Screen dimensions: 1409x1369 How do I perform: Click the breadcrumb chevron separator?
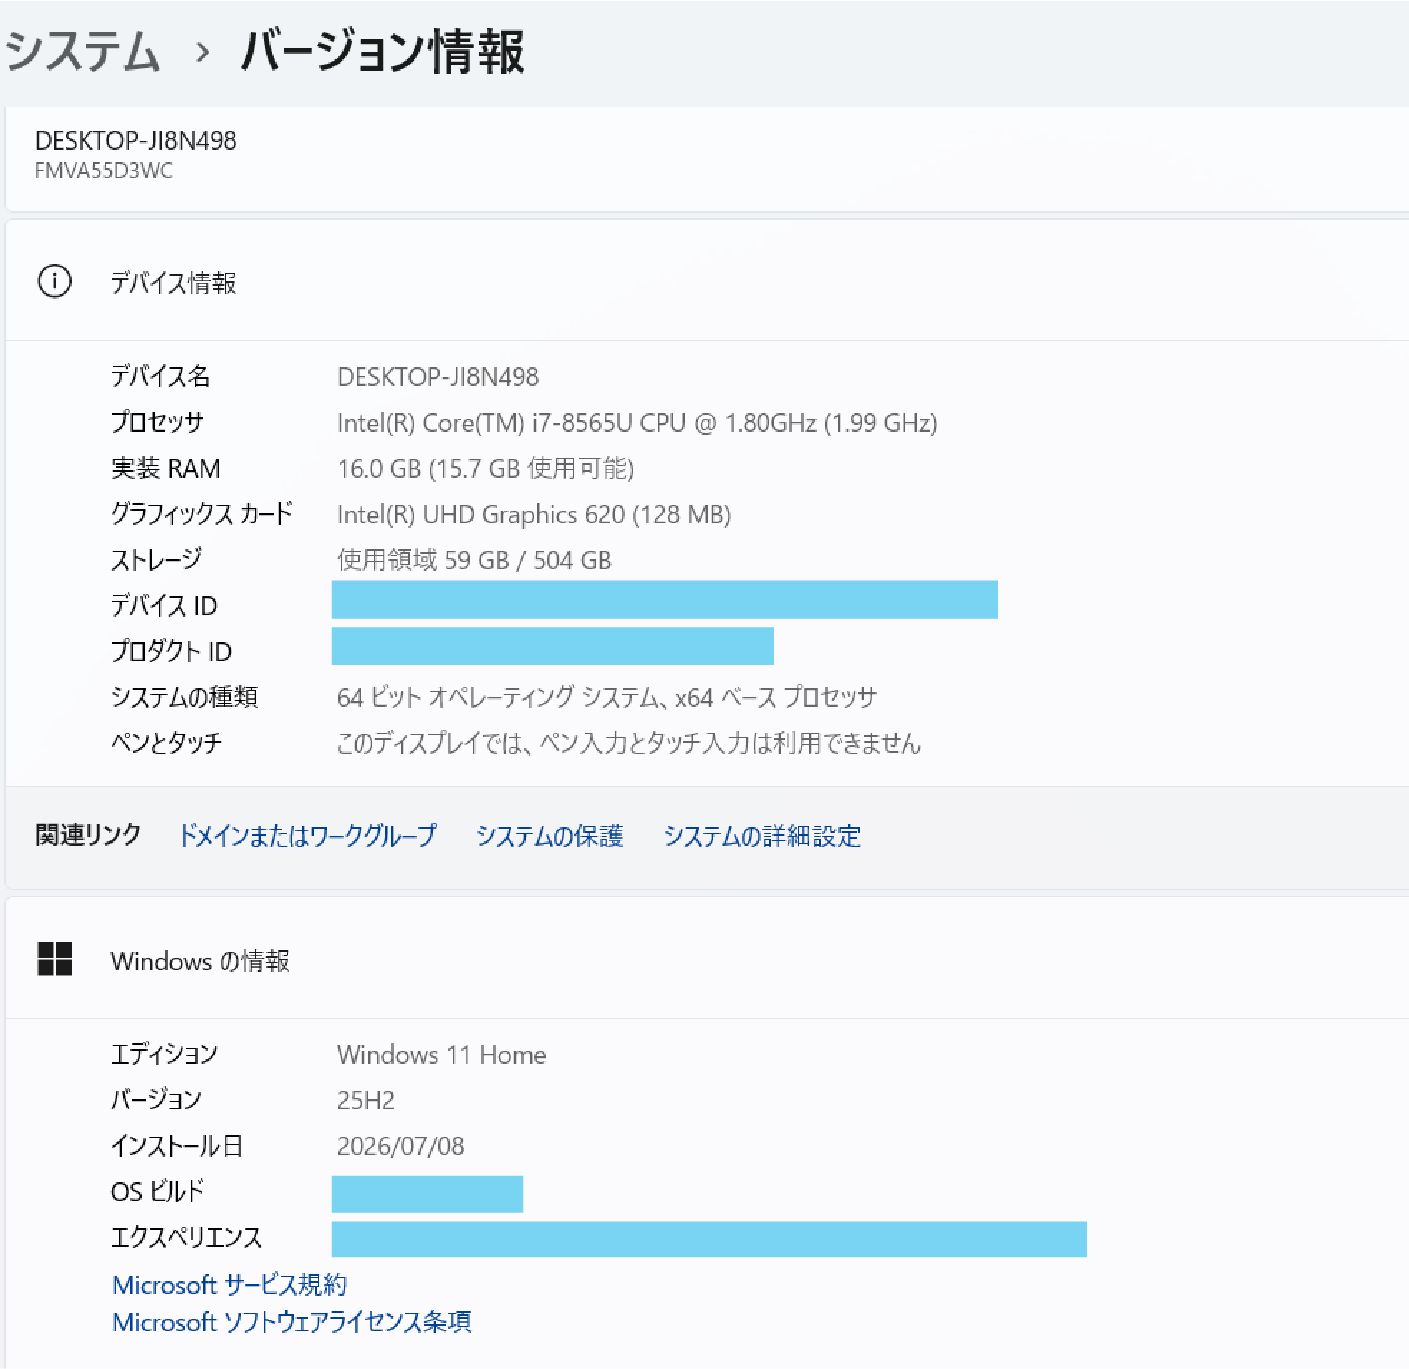203,52
